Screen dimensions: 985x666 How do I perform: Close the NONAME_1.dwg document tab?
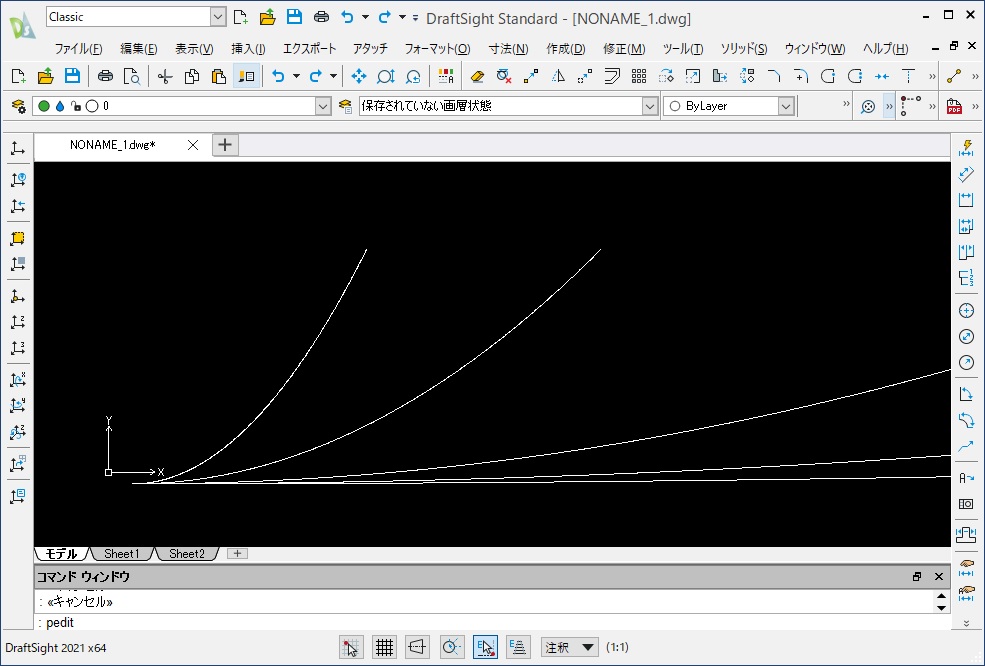tap(193, 145)
